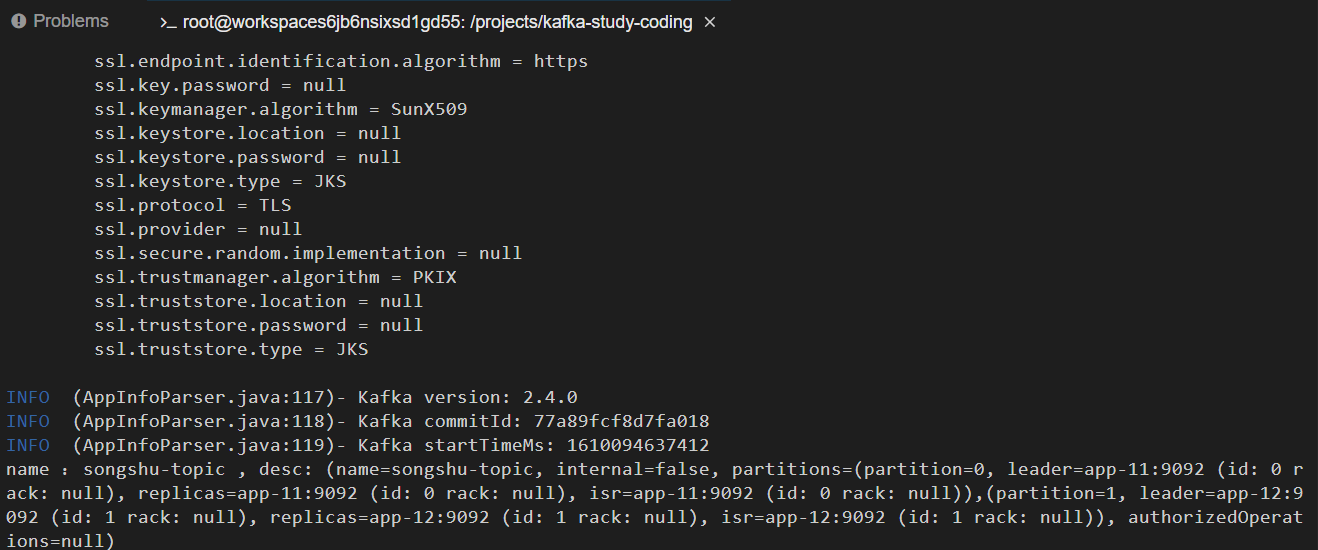Image resolution: width=1318 pixels, height=550 pixels.
Task: Click the Kafka commitId 77a89fcf8d7fa018 text
Action: point(533,421)
